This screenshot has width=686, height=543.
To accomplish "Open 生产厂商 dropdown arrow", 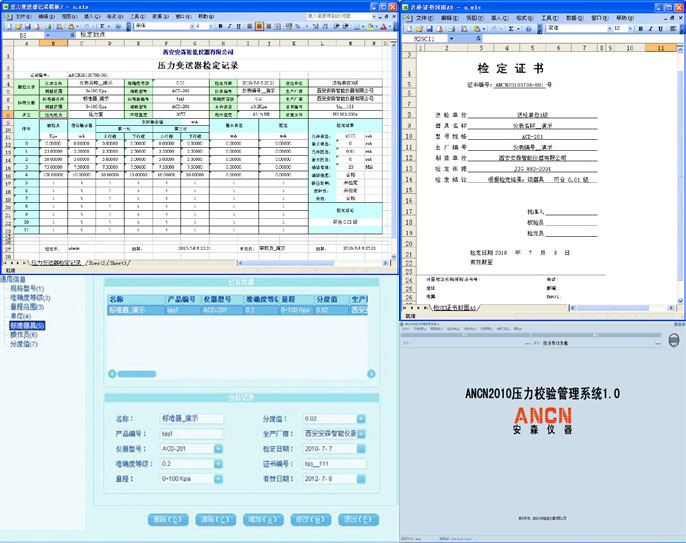I will 361,434.
